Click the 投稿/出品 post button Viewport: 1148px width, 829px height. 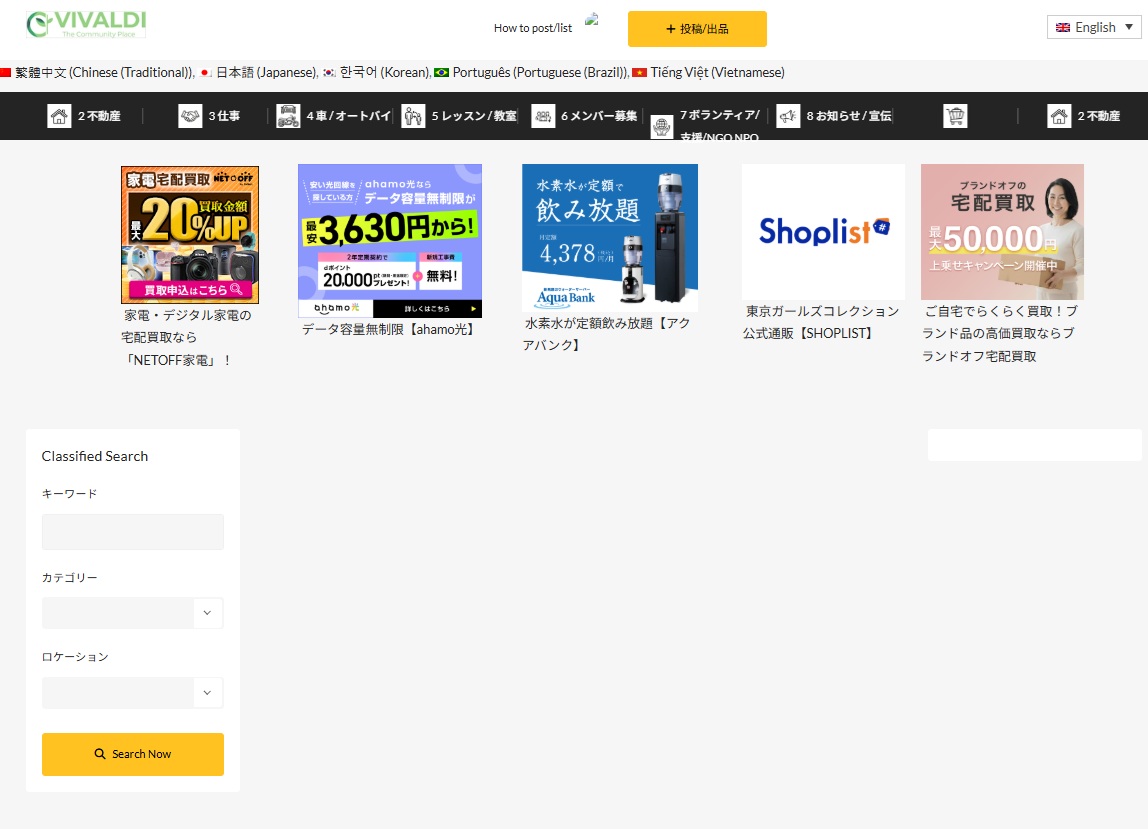point(697,29)
